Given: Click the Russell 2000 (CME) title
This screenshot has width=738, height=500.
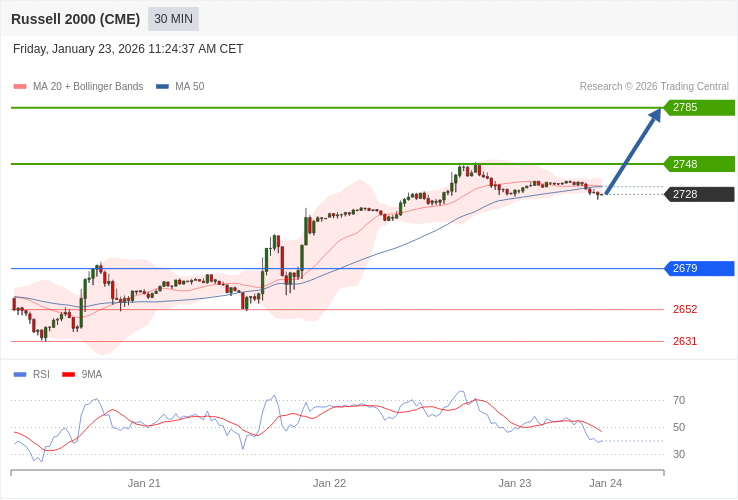Looking at the screenshot, I should [75, 19].
